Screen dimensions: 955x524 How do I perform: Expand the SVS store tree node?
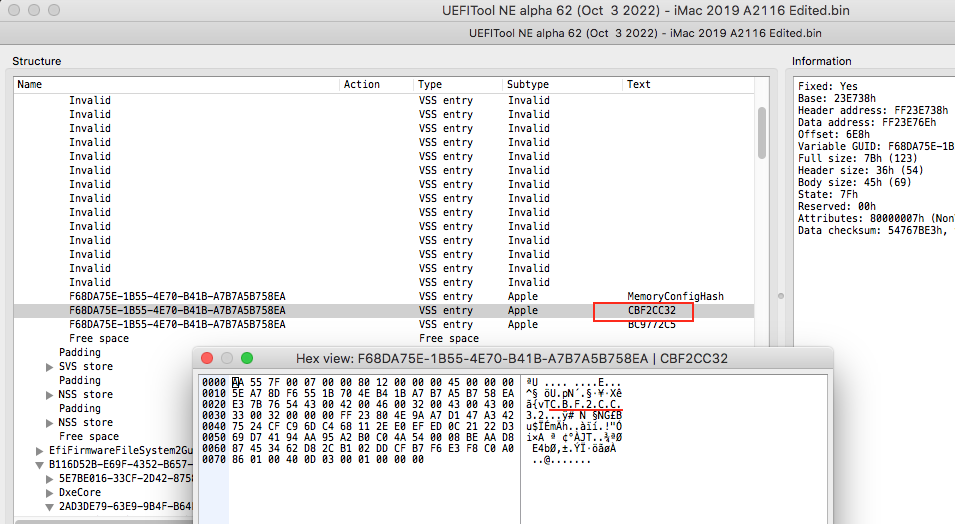click(49, 367)
